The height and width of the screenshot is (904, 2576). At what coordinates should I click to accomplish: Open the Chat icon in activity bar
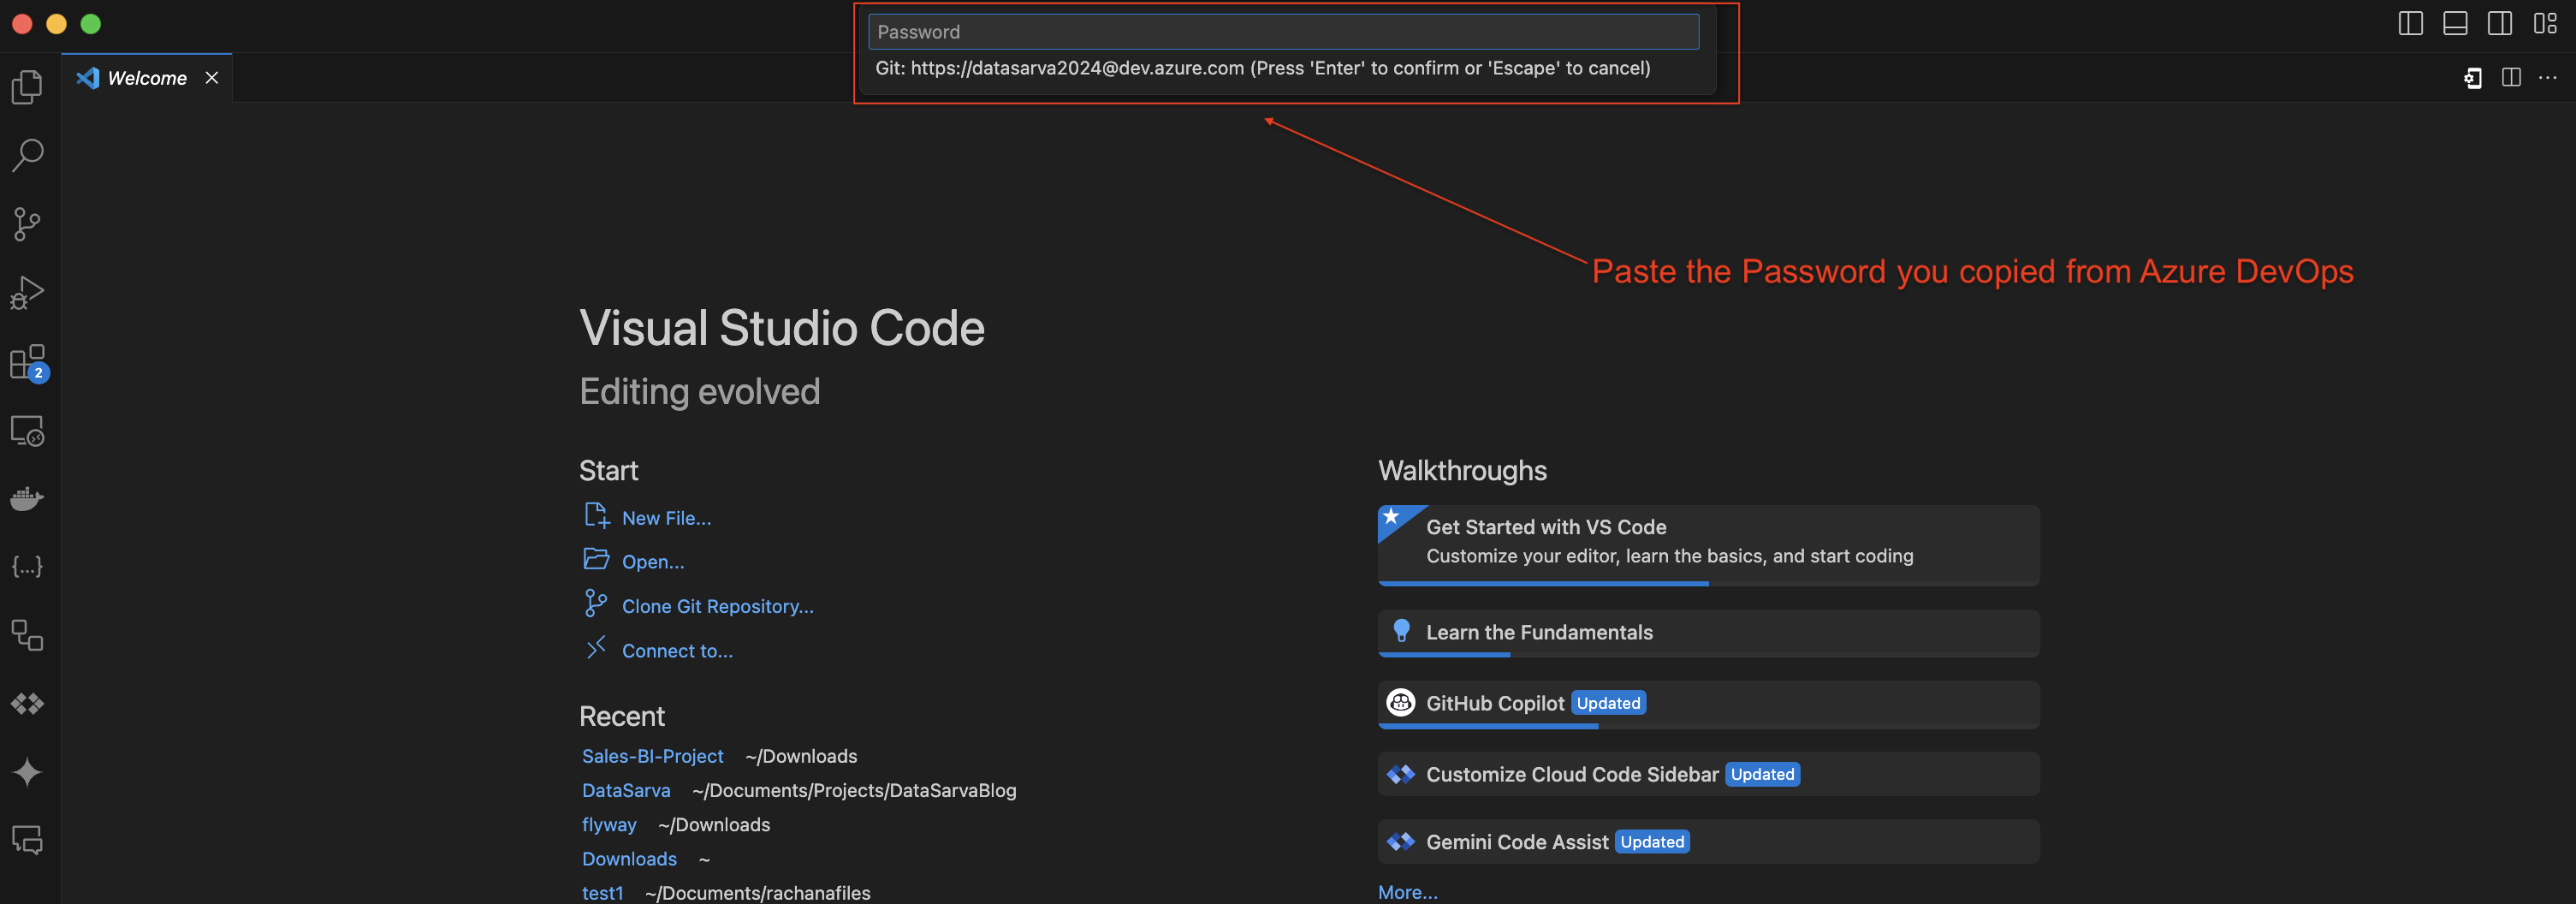27,841
